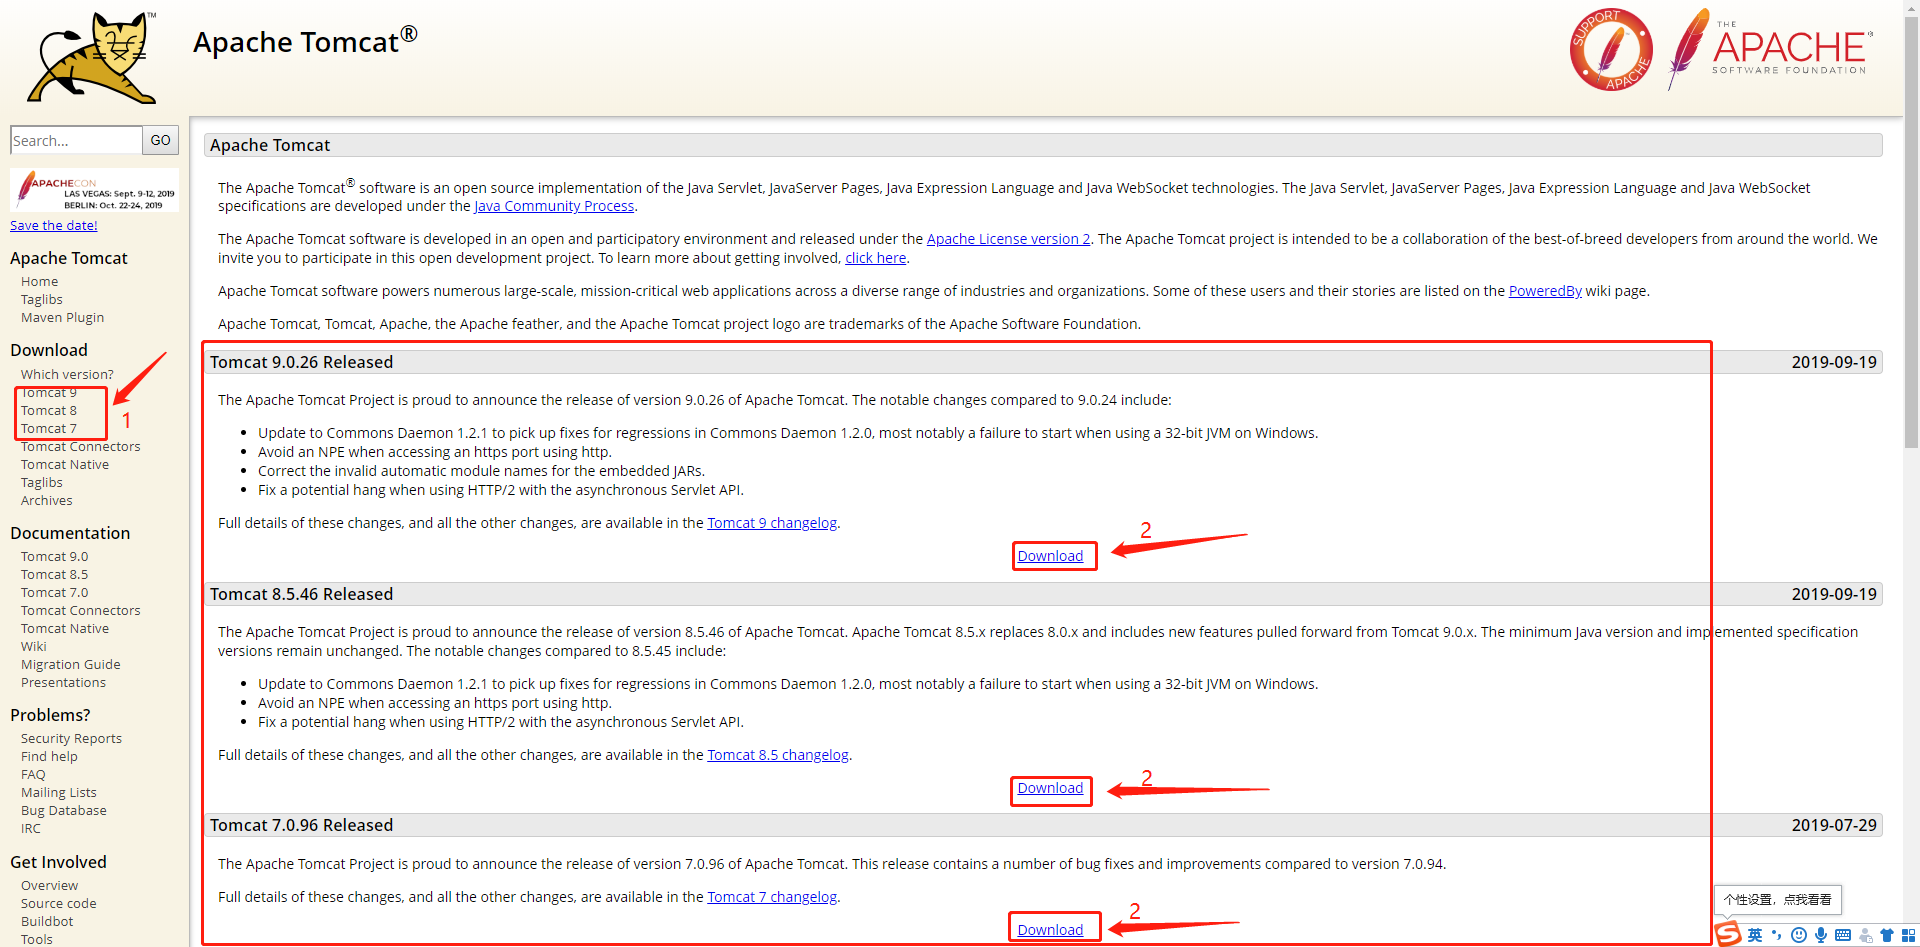Open the Tomcat 7 changelog link
This screenshot has width=1920, height=947.
coord(772,897)
